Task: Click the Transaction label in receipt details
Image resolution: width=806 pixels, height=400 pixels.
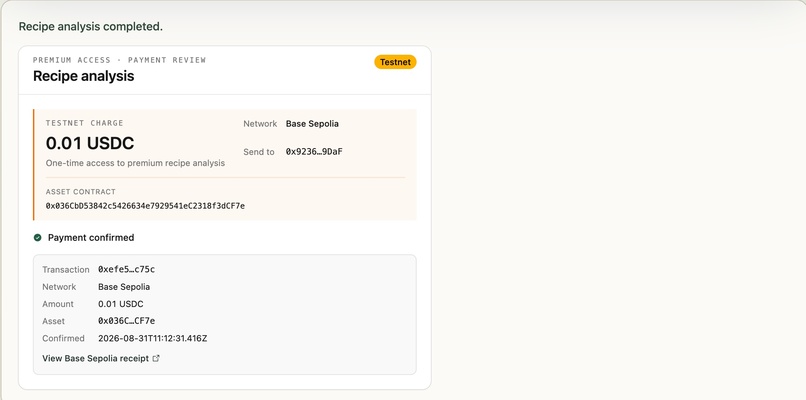Action: pyautogui.click(x=66, y=269)
